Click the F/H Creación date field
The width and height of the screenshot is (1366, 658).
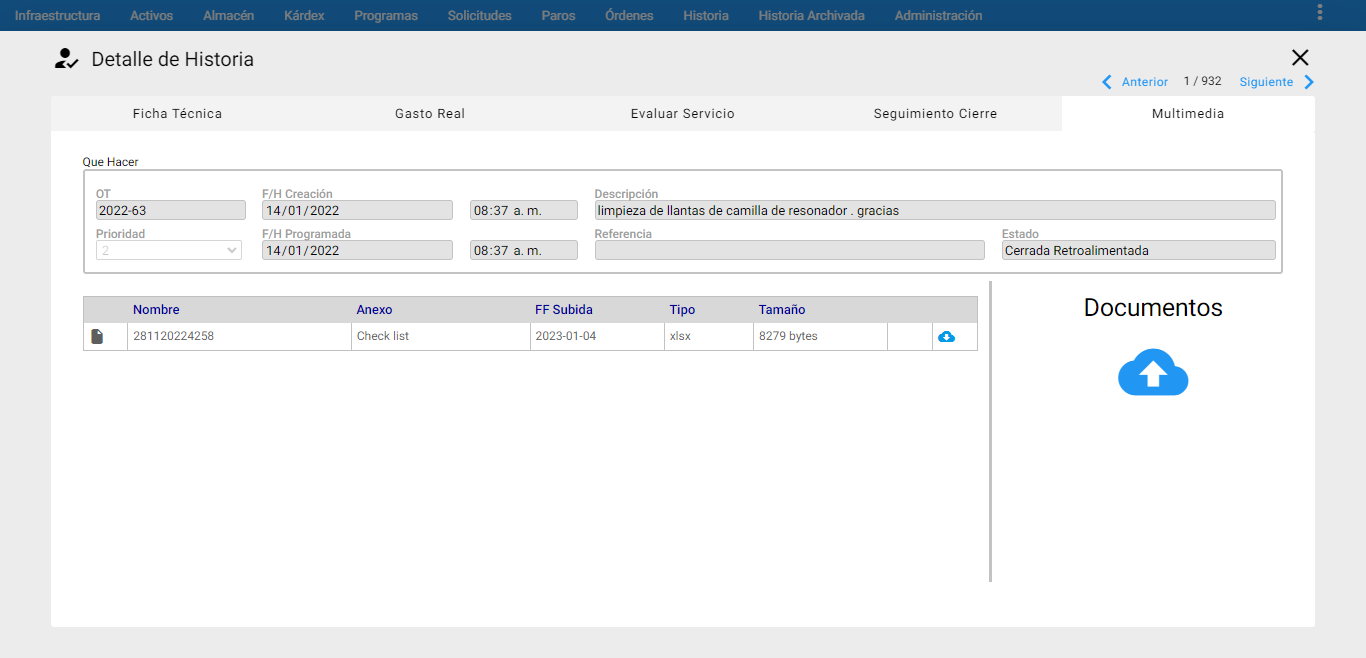tap(358, 211)
